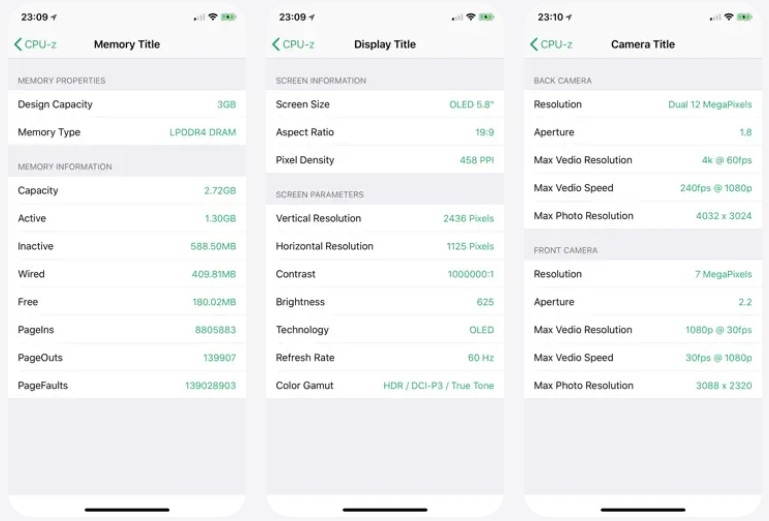769x521 pixels.
Task: Select the Vertical Resolution row
Action: tap(385, 218)
